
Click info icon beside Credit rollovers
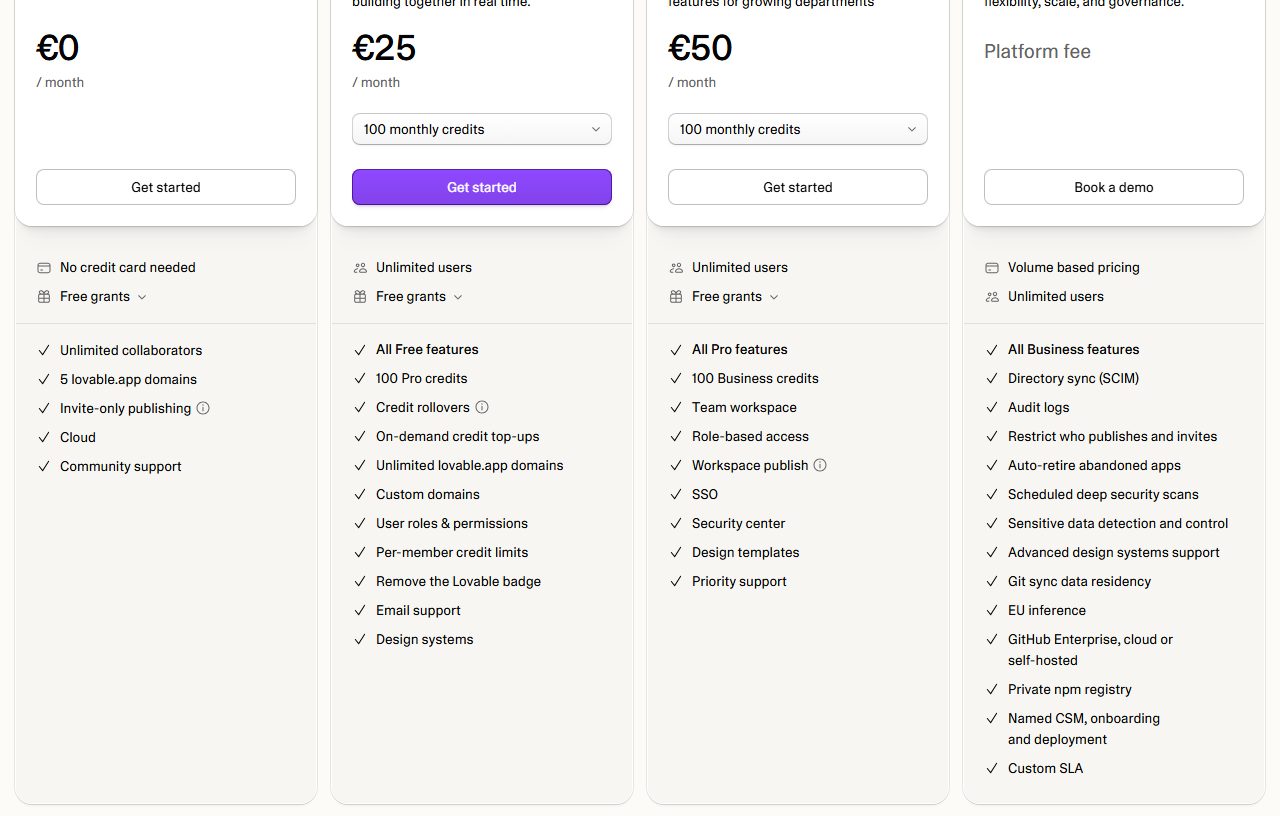coord(482,407)
